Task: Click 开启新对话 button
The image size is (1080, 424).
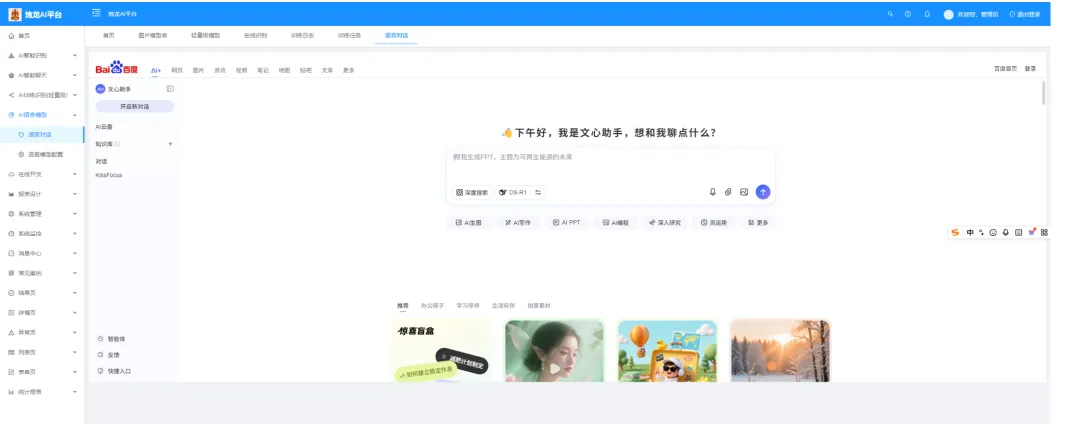Action: click(134, 107)
